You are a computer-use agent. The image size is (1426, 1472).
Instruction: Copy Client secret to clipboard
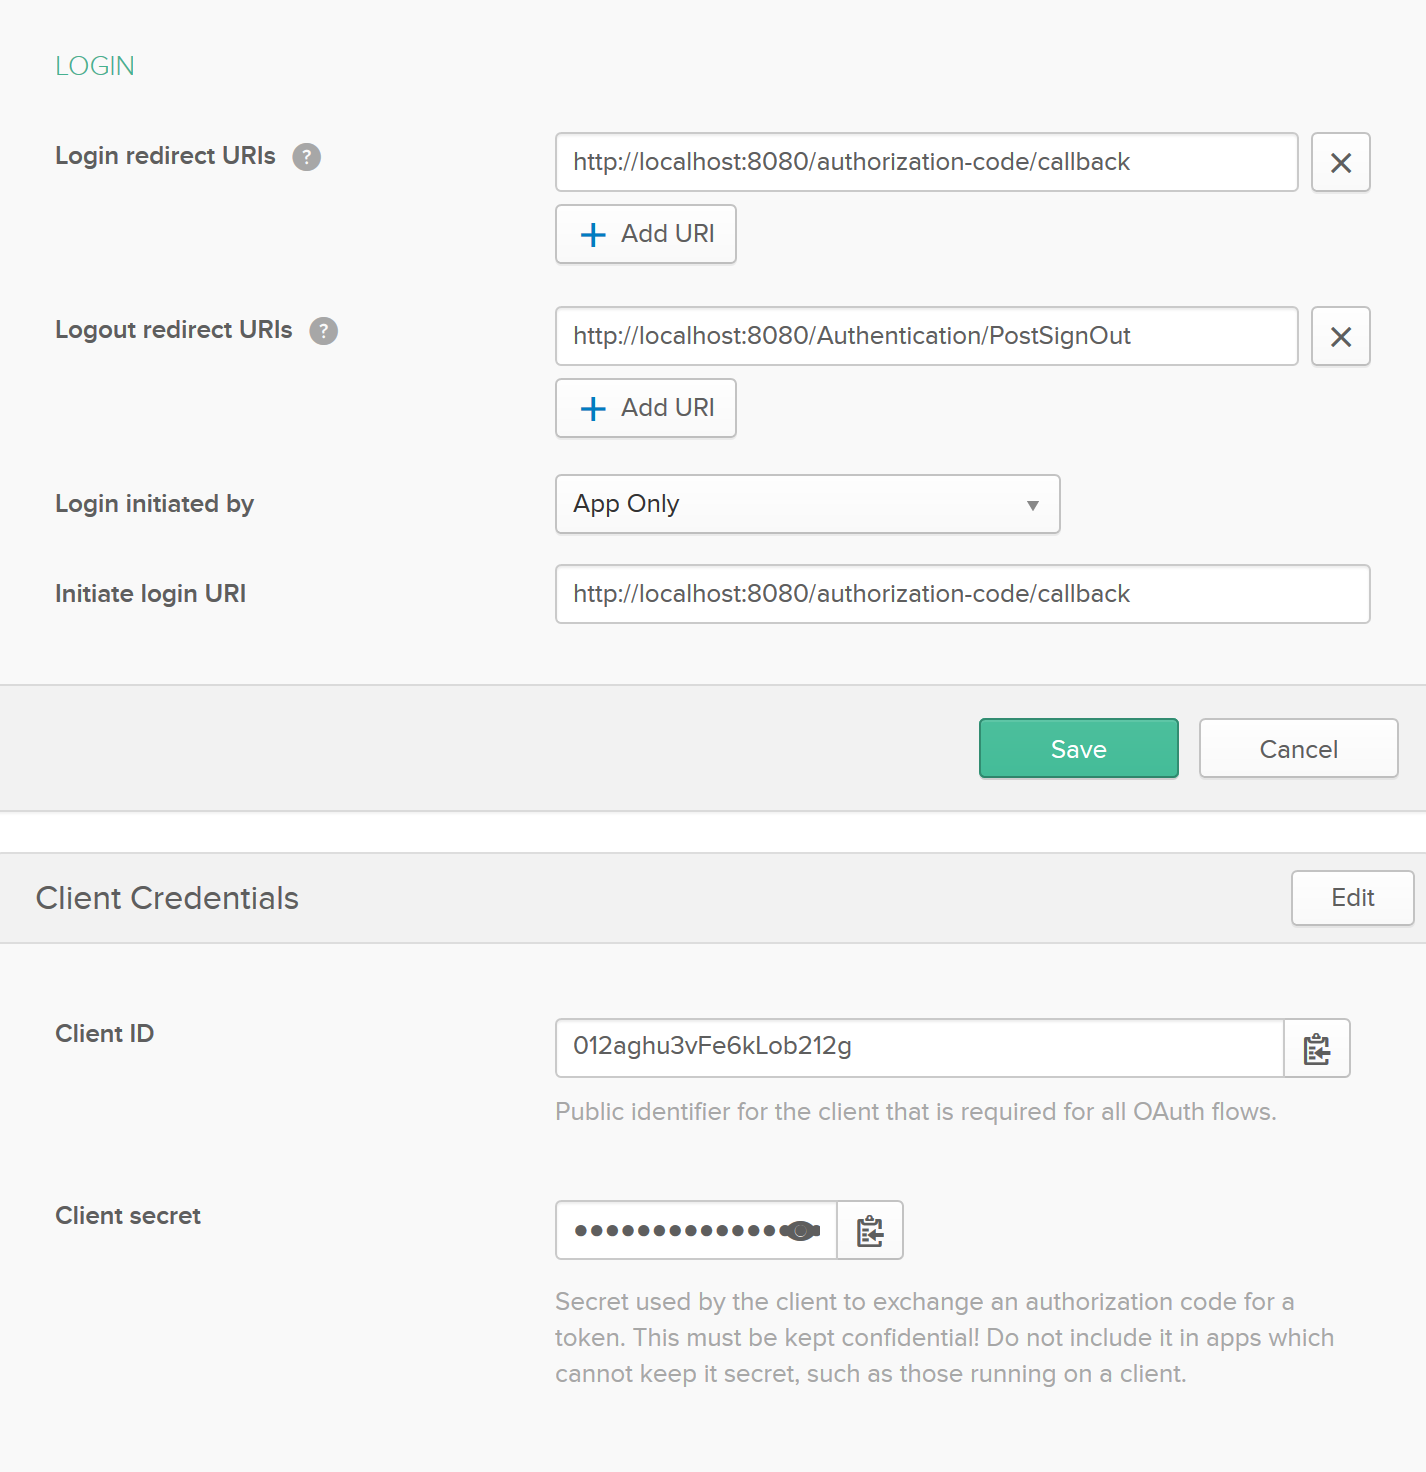click(x=869, y=1230)
